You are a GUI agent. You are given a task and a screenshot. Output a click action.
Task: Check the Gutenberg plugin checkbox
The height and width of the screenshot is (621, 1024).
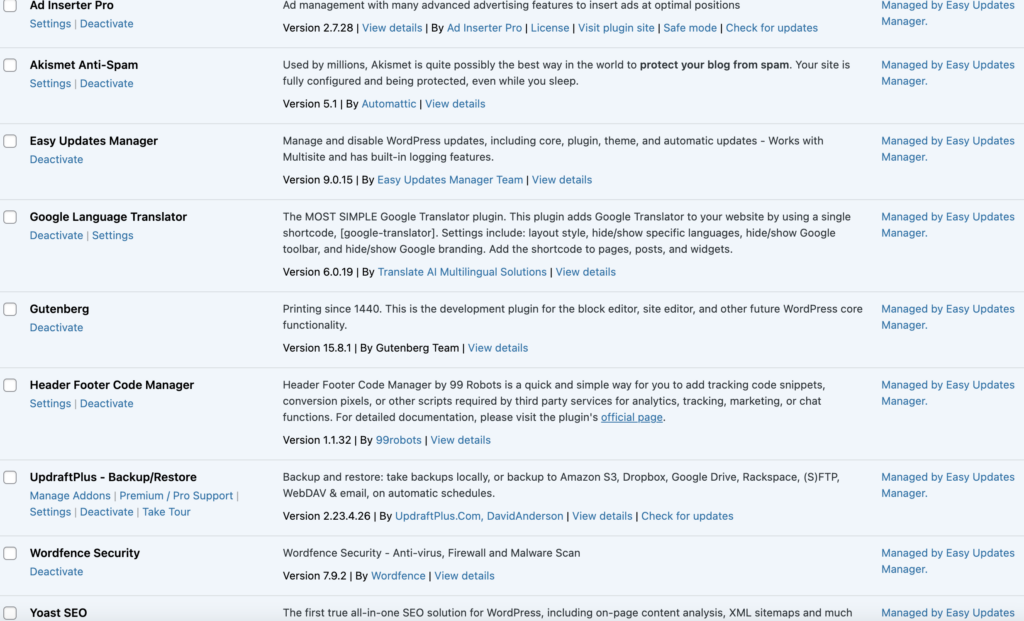point(10,309)
